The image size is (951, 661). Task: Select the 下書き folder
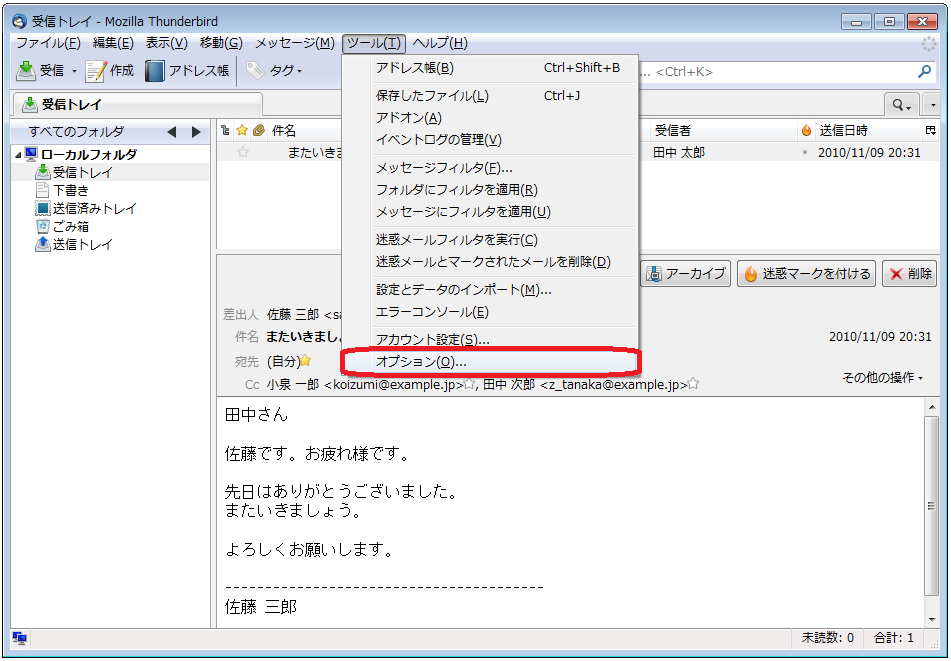pyautogui.click(x=70, y=191)
